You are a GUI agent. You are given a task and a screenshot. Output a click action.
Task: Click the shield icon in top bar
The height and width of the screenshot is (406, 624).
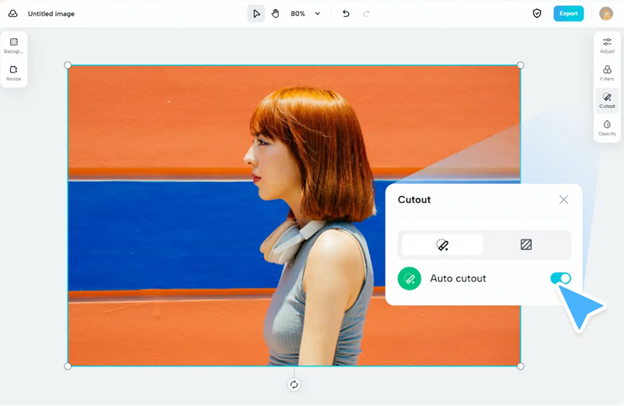(537, 14)
